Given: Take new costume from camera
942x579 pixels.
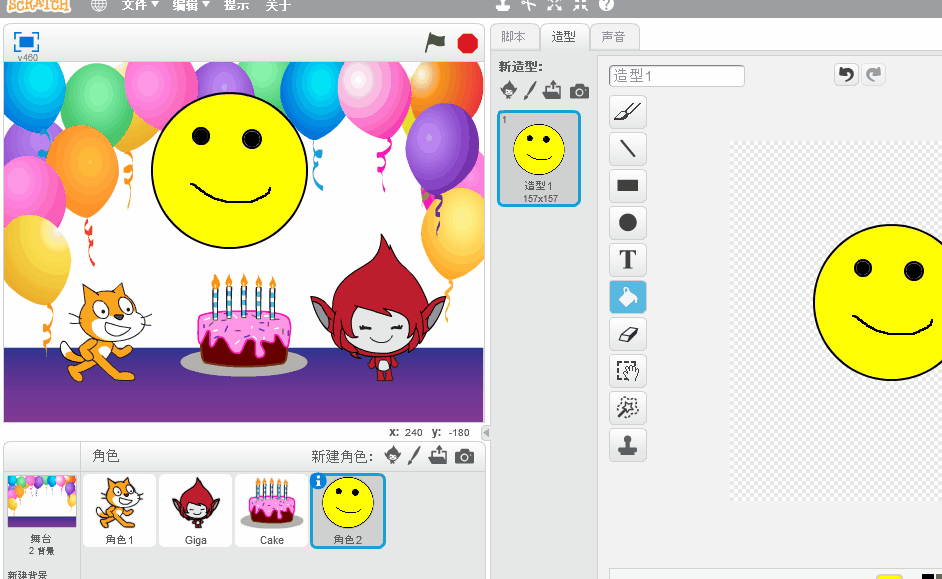Looking at the screenshot, I should (579, 91).
